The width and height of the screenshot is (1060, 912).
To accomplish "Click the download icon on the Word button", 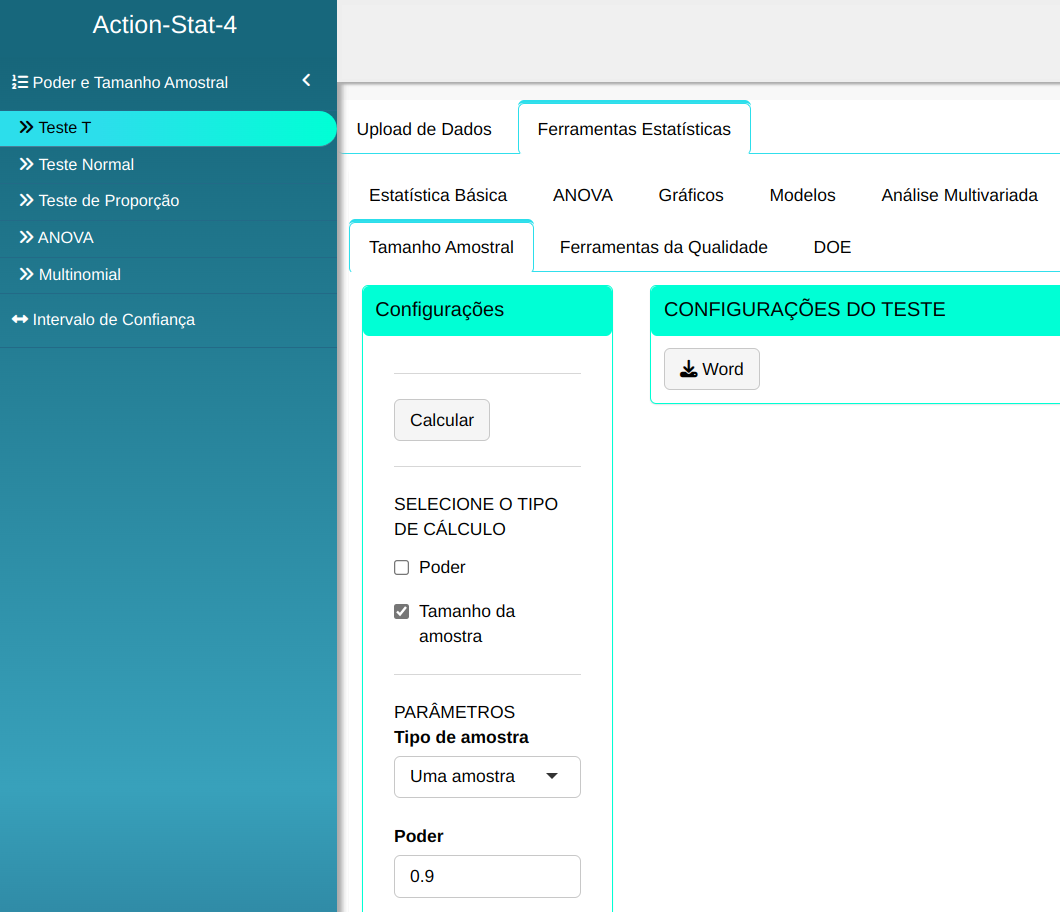I will [x=688, y=369].
